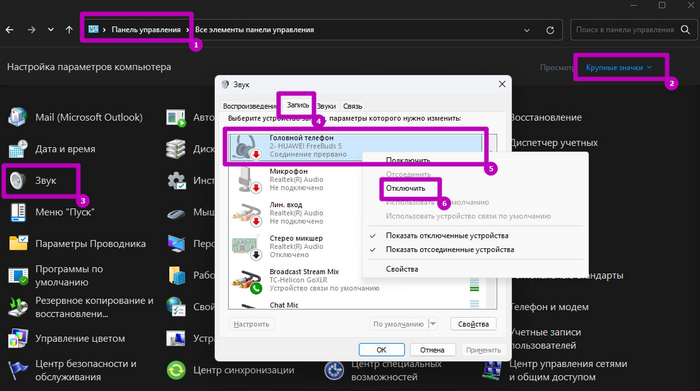Expand the chevron after Панель управления breadcrumb
The height and width of the screenshot is (391, 700).
pyautogui.click(x=188, y=30)
